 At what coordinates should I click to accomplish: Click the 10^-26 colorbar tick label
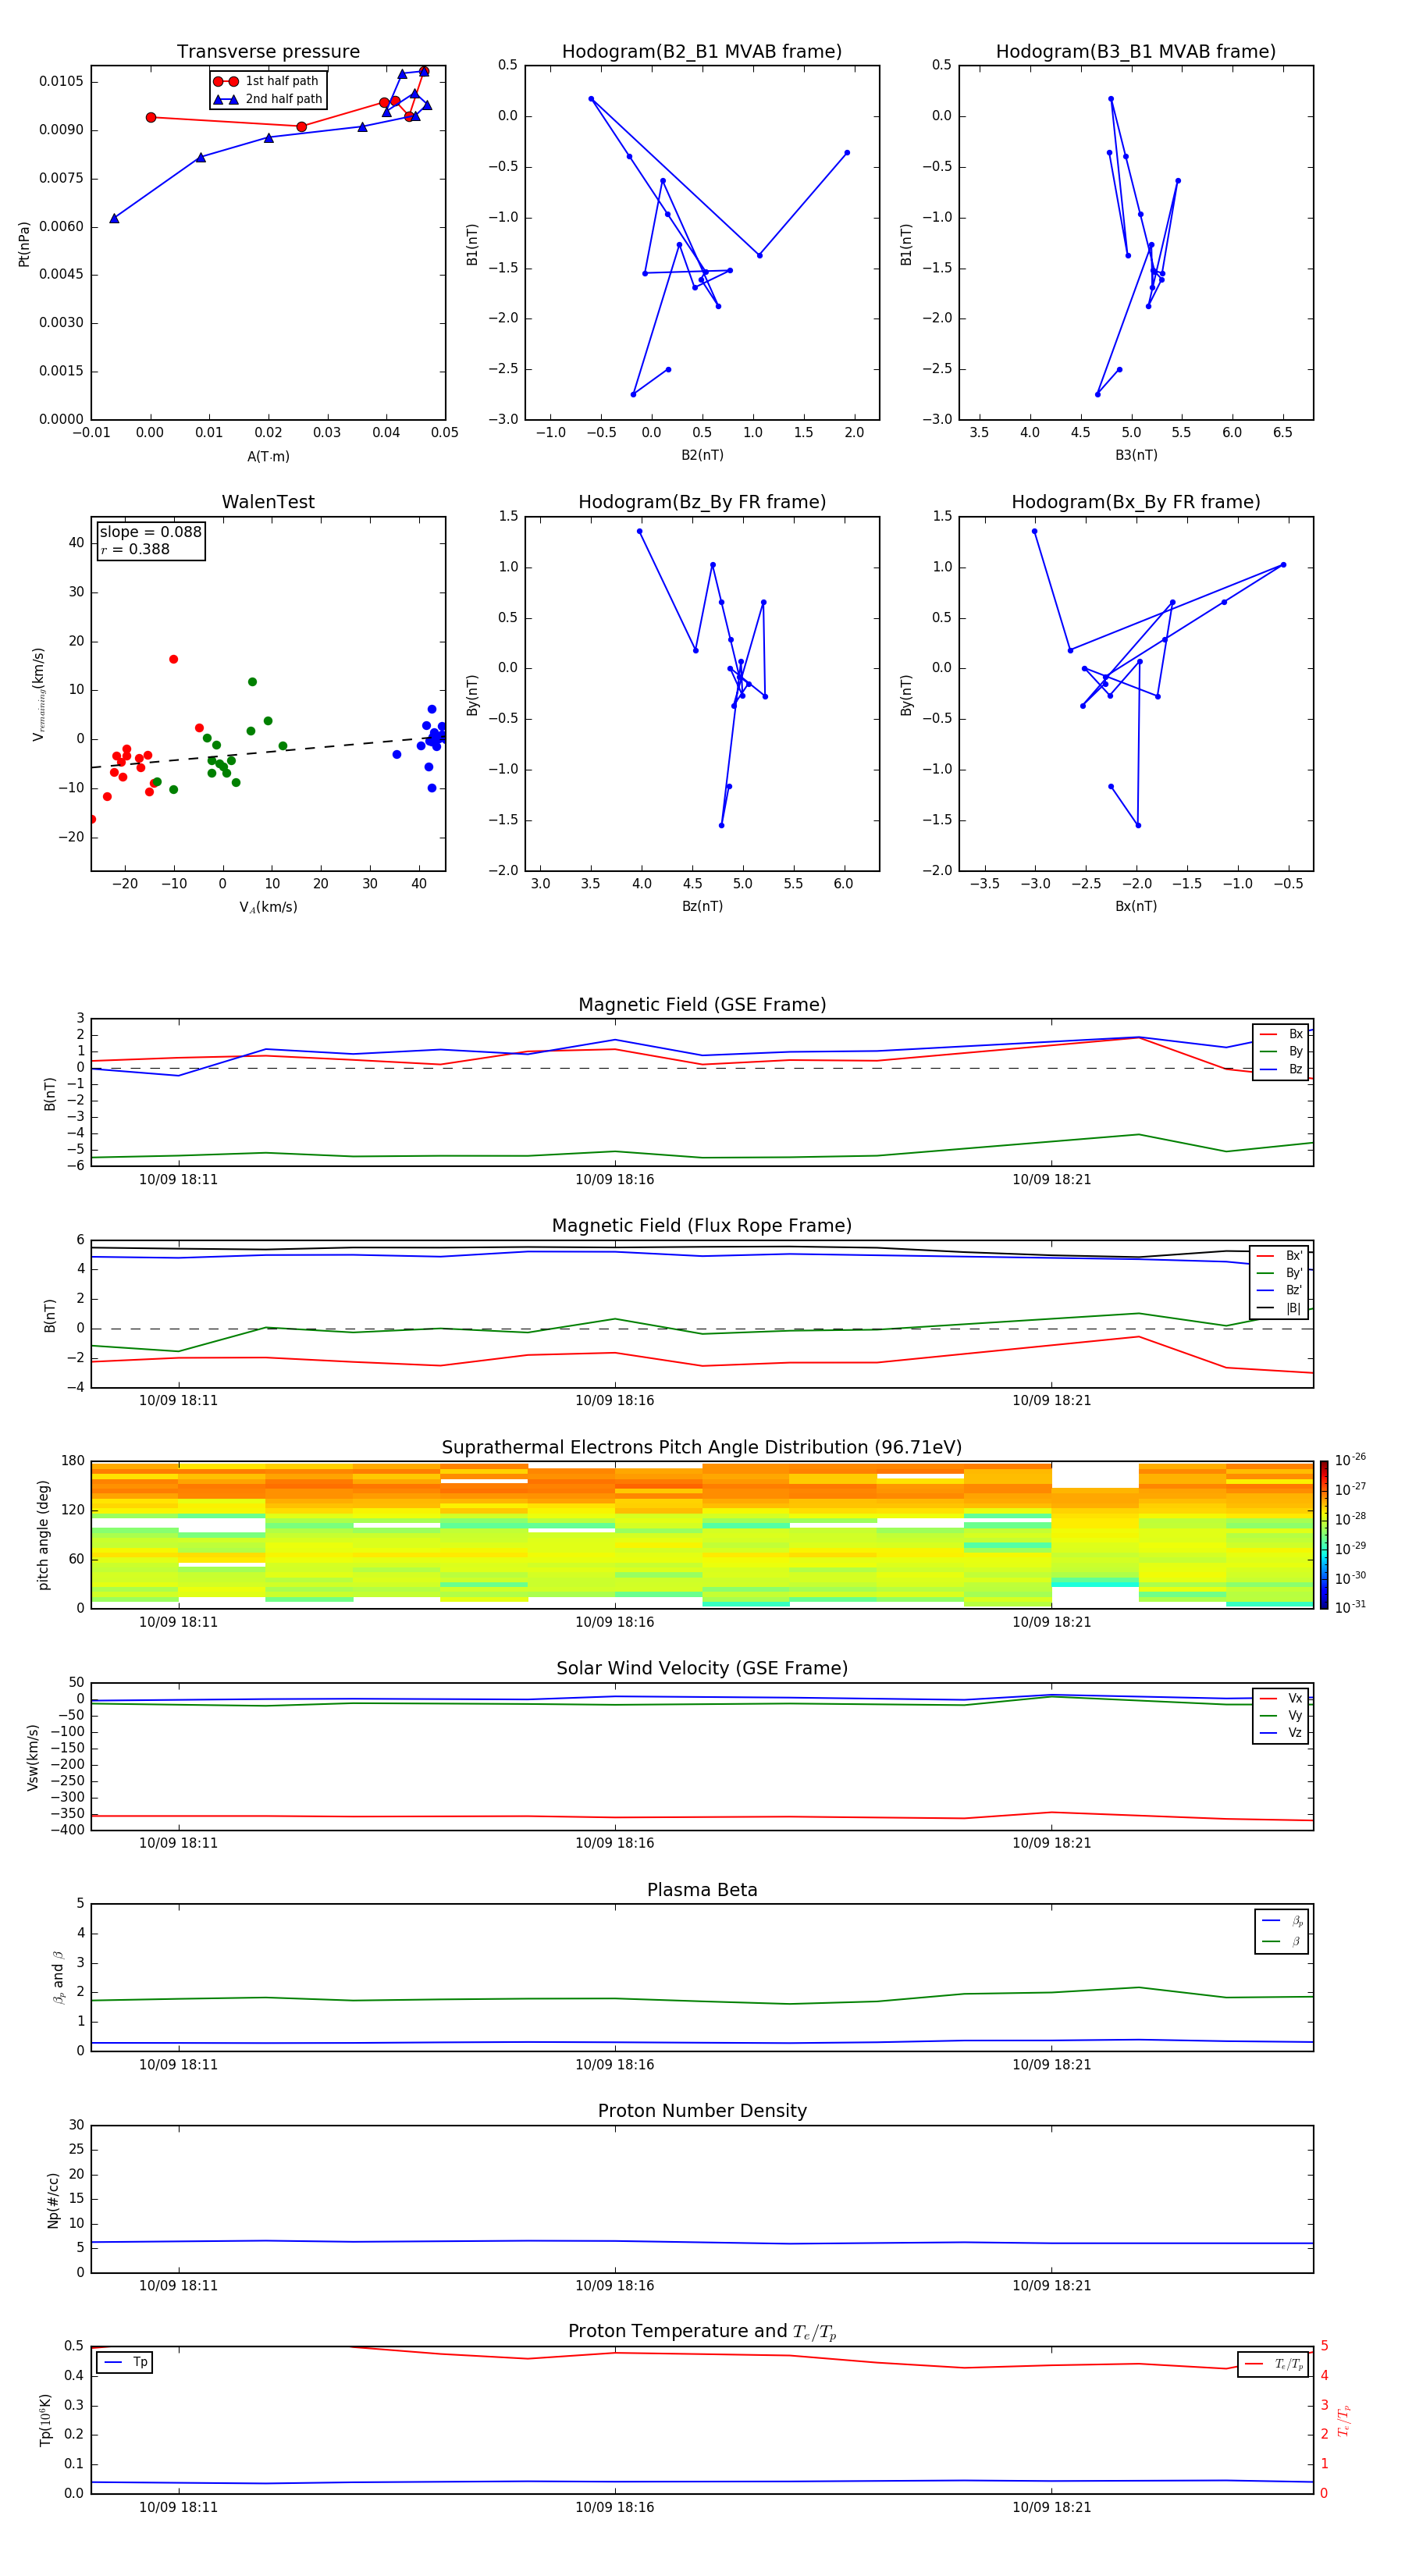tap(1350, 1460)
